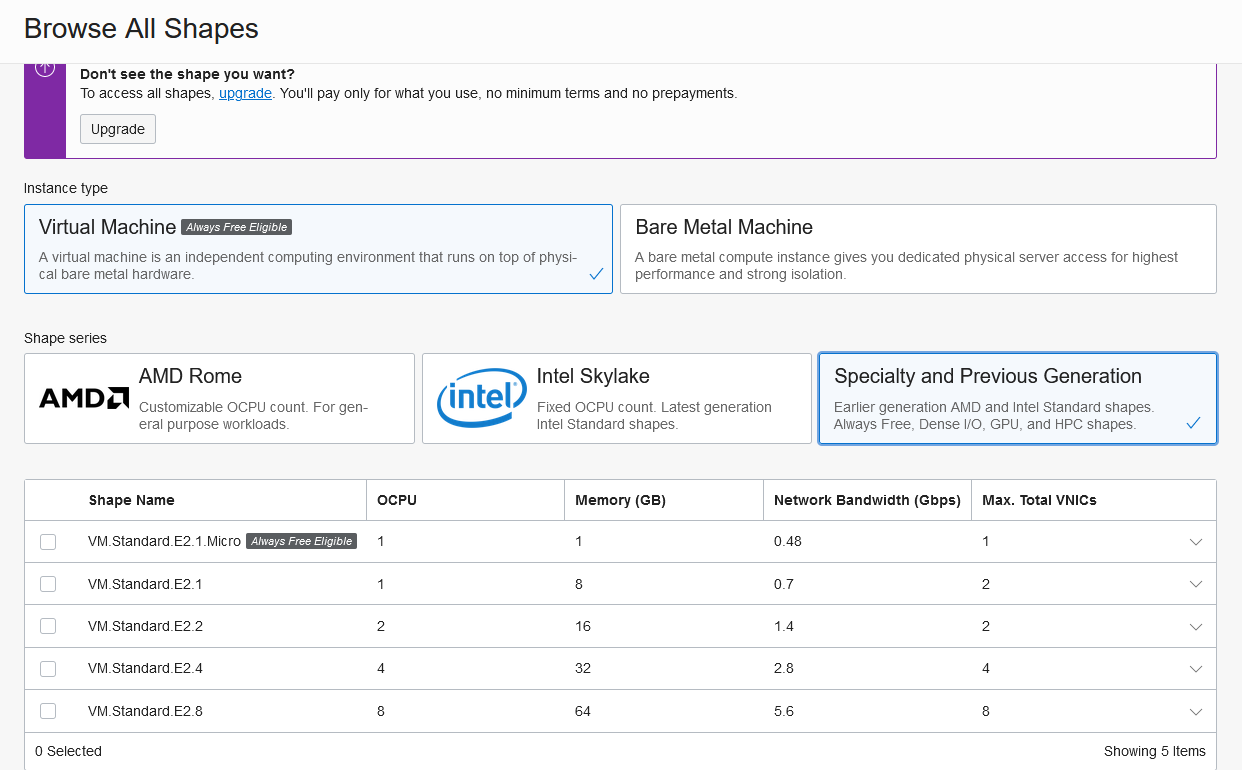
Task: Click the VM.Standard.E2.4 shape name
Action: click(145, 668)
